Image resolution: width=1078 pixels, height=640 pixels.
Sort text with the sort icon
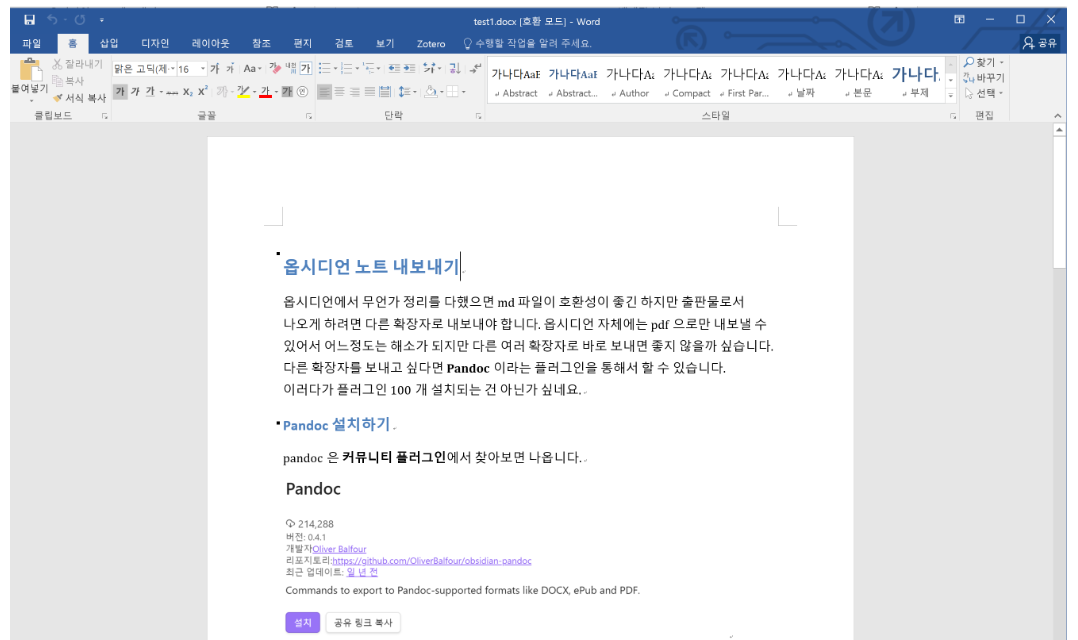[454, 68]
